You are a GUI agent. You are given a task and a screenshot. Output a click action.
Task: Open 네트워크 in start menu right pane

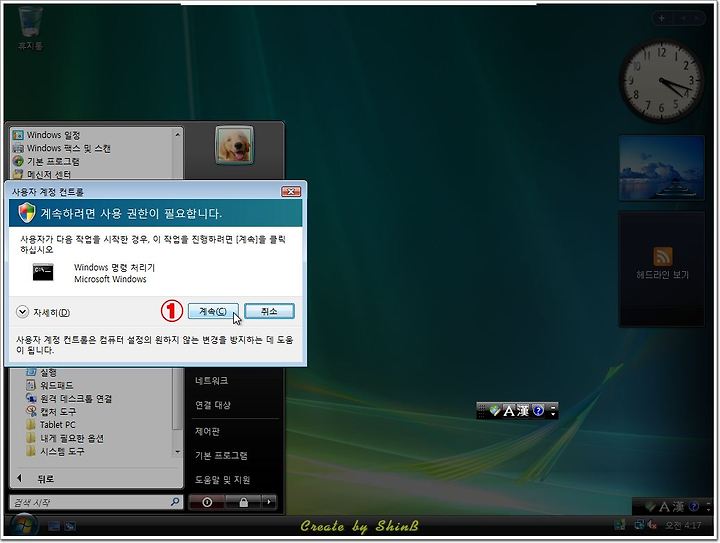(x=211, y=381)
